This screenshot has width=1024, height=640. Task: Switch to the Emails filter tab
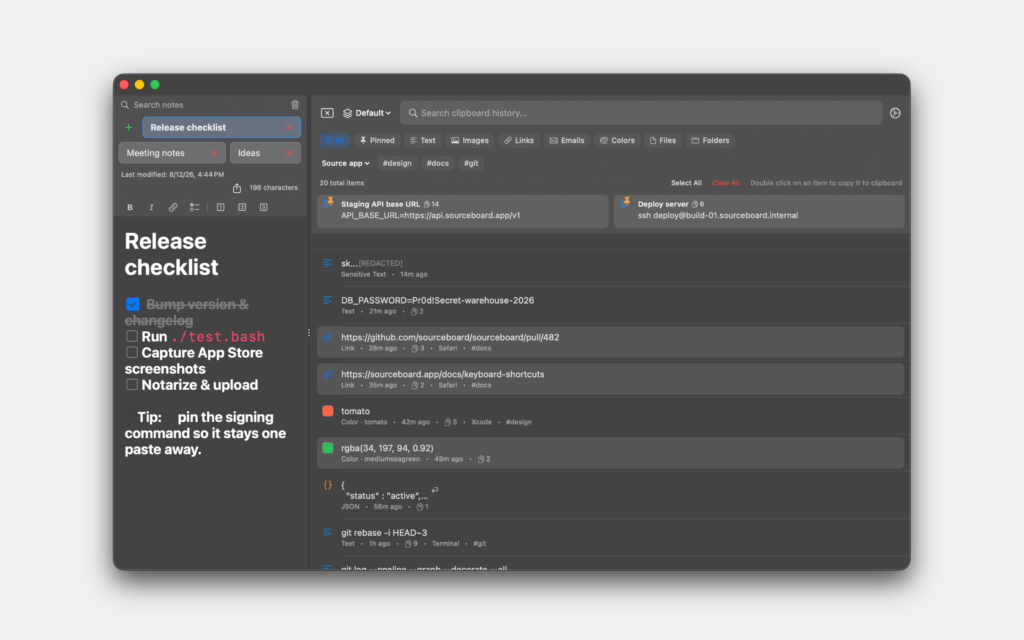(x=567, y=140)
